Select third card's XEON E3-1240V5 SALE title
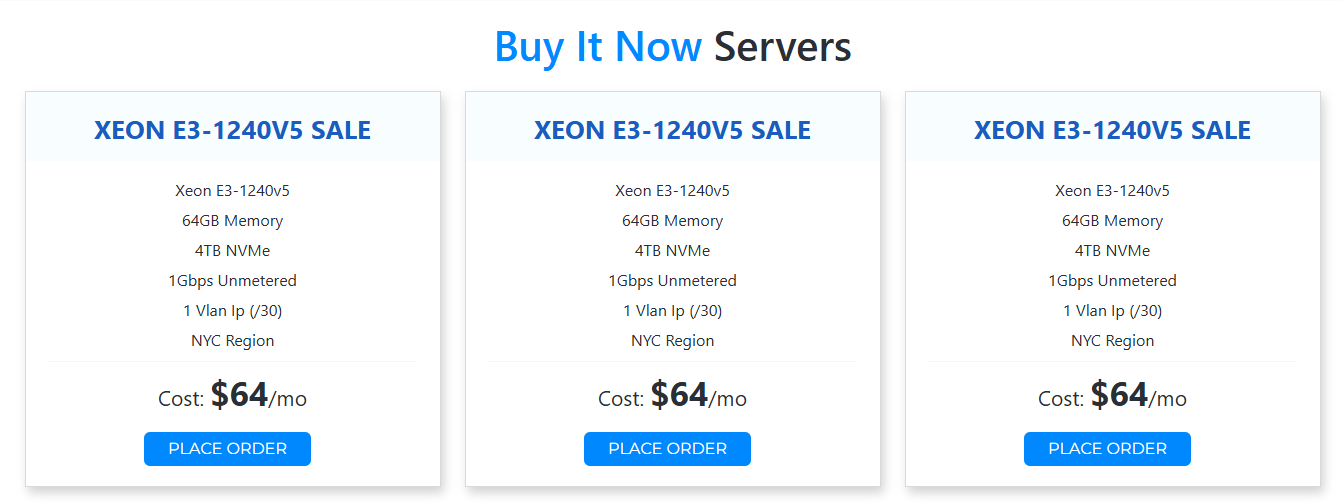This screenshot has height=502, width=1341. [x=1112, y=130]
